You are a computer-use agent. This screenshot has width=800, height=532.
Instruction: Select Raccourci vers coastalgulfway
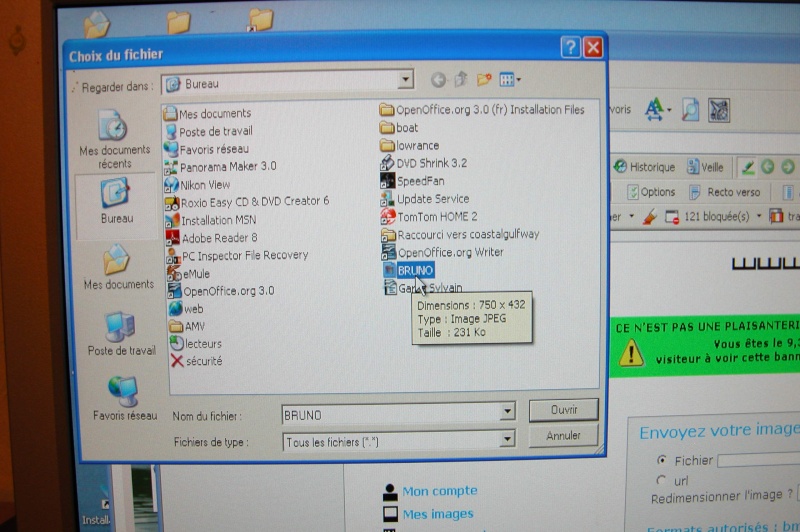[x=461, y=235]
